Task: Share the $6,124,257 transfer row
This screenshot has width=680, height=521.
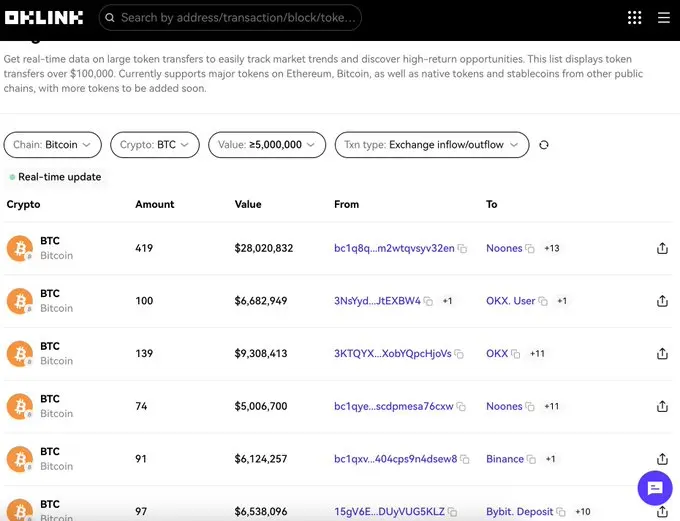Action: 662,459
